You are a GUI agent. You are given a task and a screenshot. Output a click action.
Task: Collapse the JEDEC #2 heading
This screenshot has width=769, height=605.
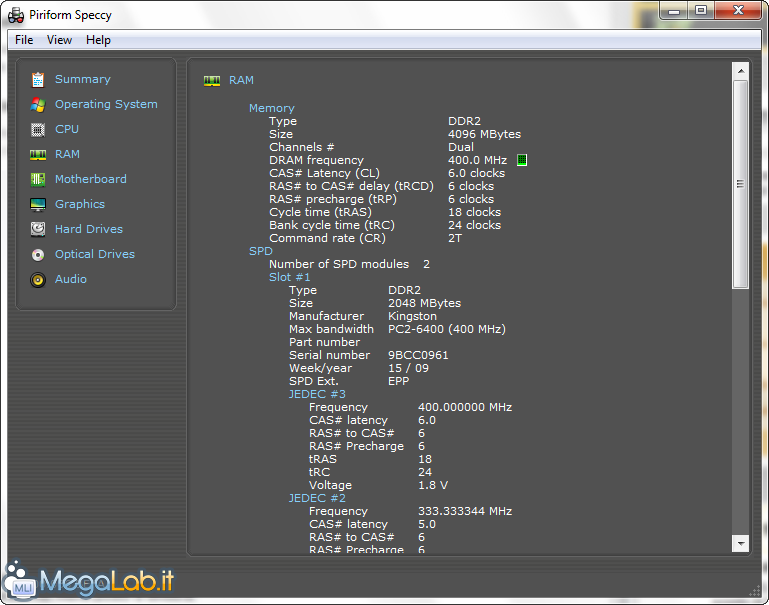[x=317, y=498]
